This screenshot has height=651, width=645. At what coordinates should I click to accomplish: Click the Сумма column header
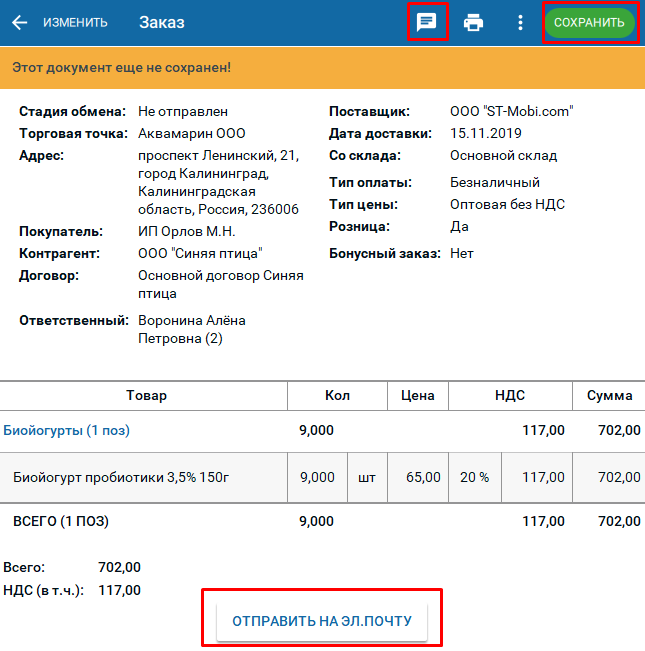pyautogui.click(x=609, y=395)
